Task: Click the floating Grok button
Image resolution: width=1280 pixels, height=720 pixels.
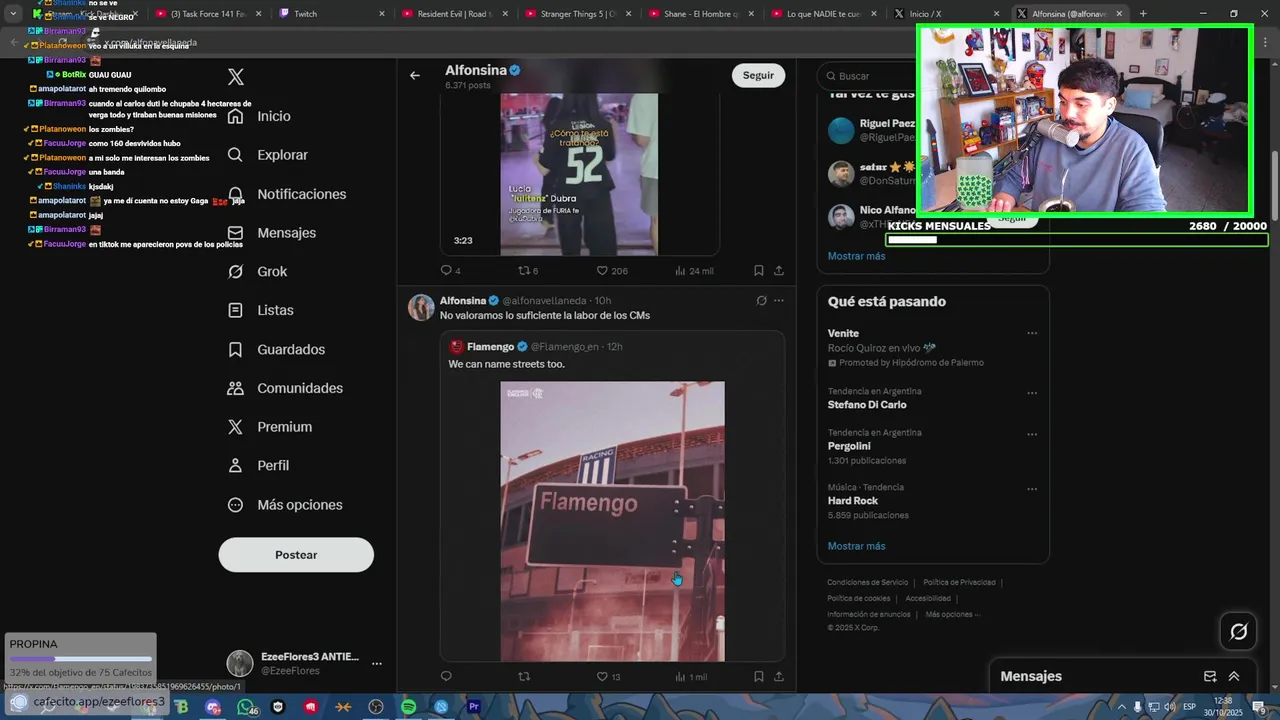Action: coord(1239,631)
